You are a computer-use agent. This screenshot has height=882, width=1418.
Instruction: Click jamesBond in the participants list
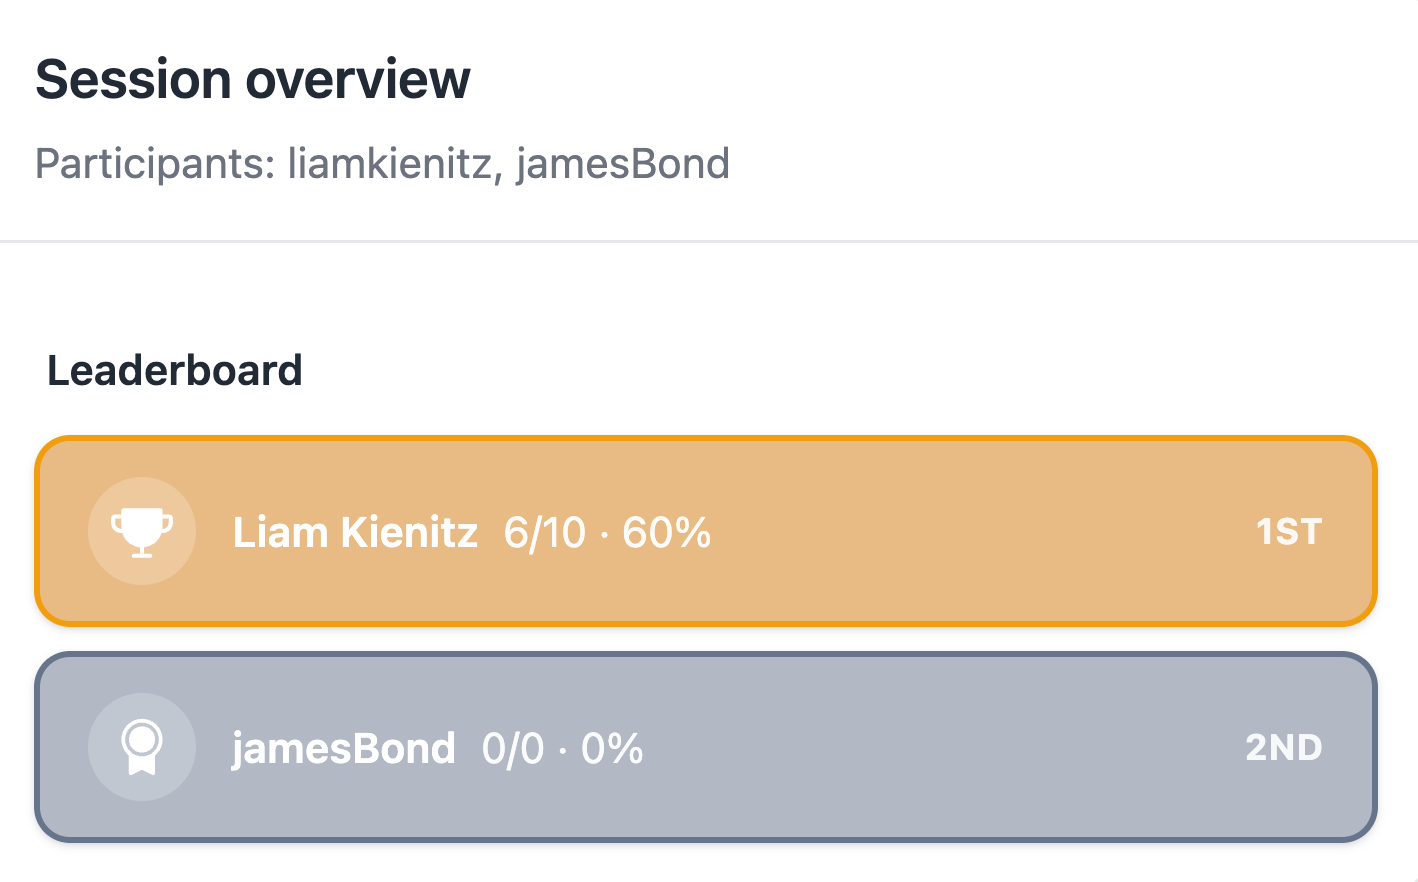point(623,164)
